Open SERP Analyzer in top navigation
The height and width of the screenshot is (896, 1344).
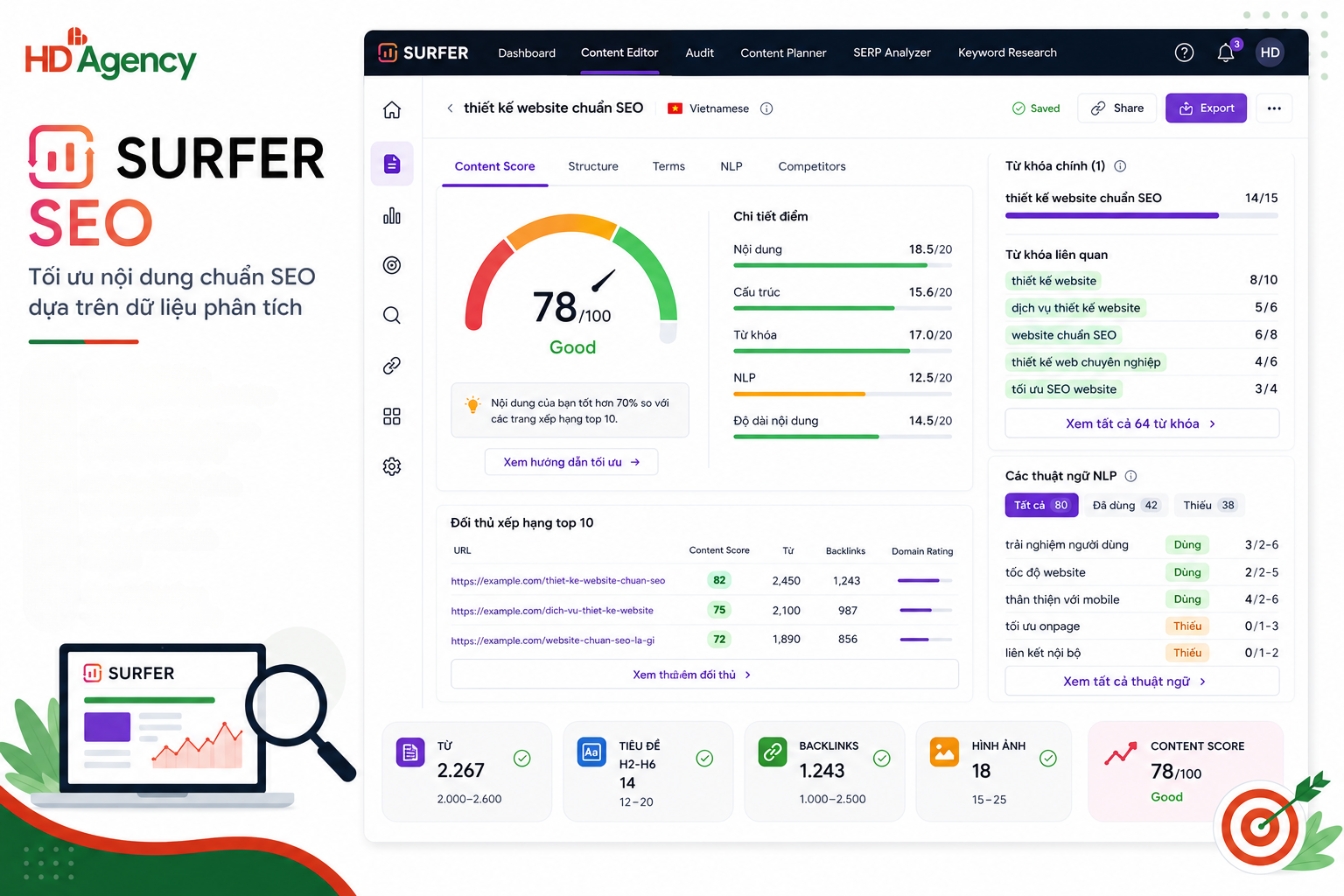point(892,53)
